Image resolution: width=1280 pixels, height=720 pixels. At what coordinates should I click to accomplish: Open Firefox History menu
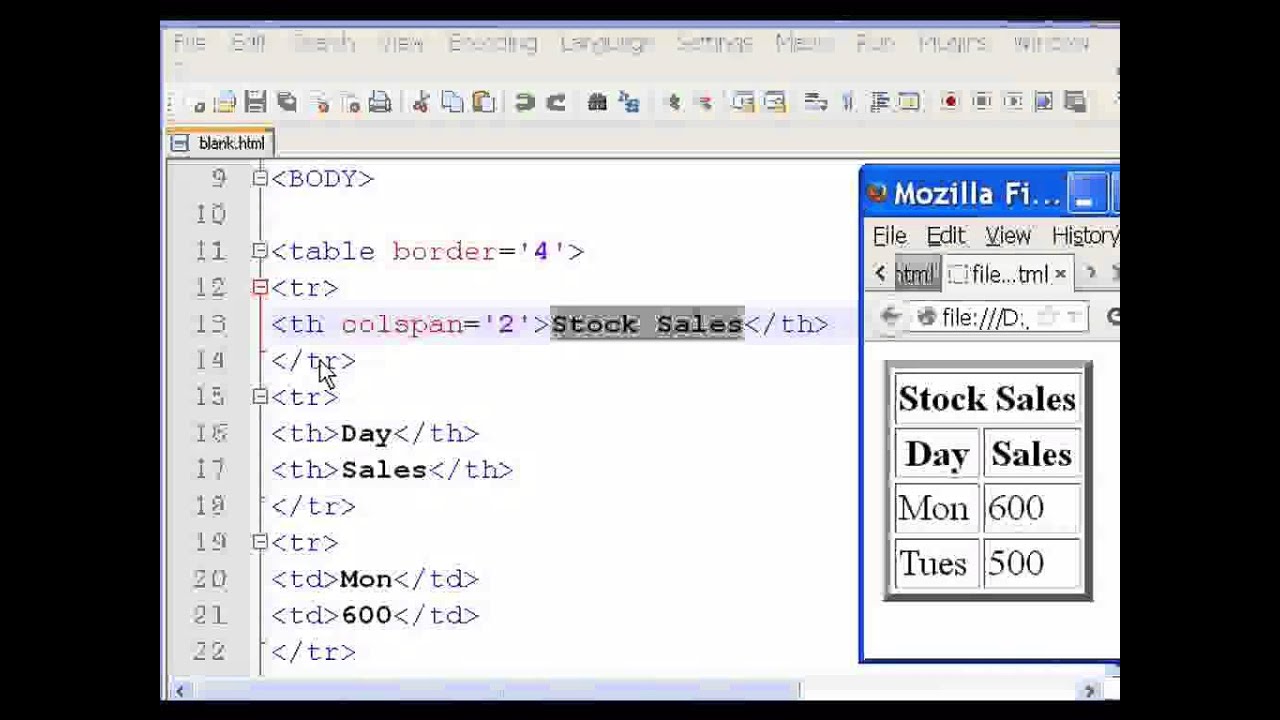(x=1085, y=236)
